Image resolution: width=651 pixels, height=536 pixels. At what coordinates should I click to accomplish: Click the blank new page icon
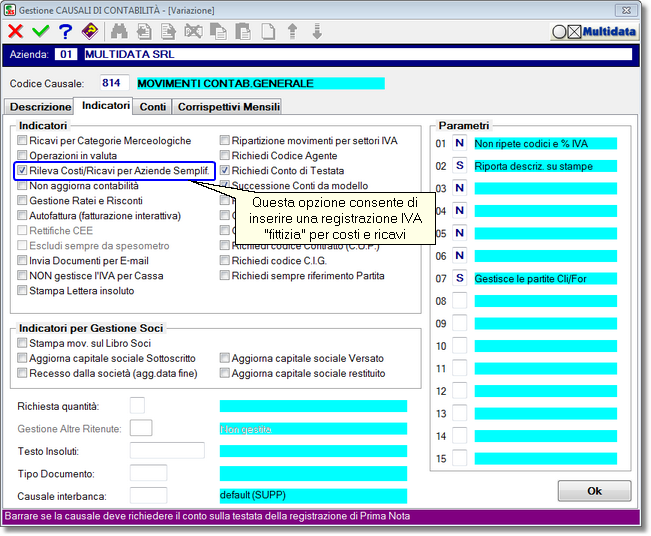pyautogui.click(x=268, y=32)
